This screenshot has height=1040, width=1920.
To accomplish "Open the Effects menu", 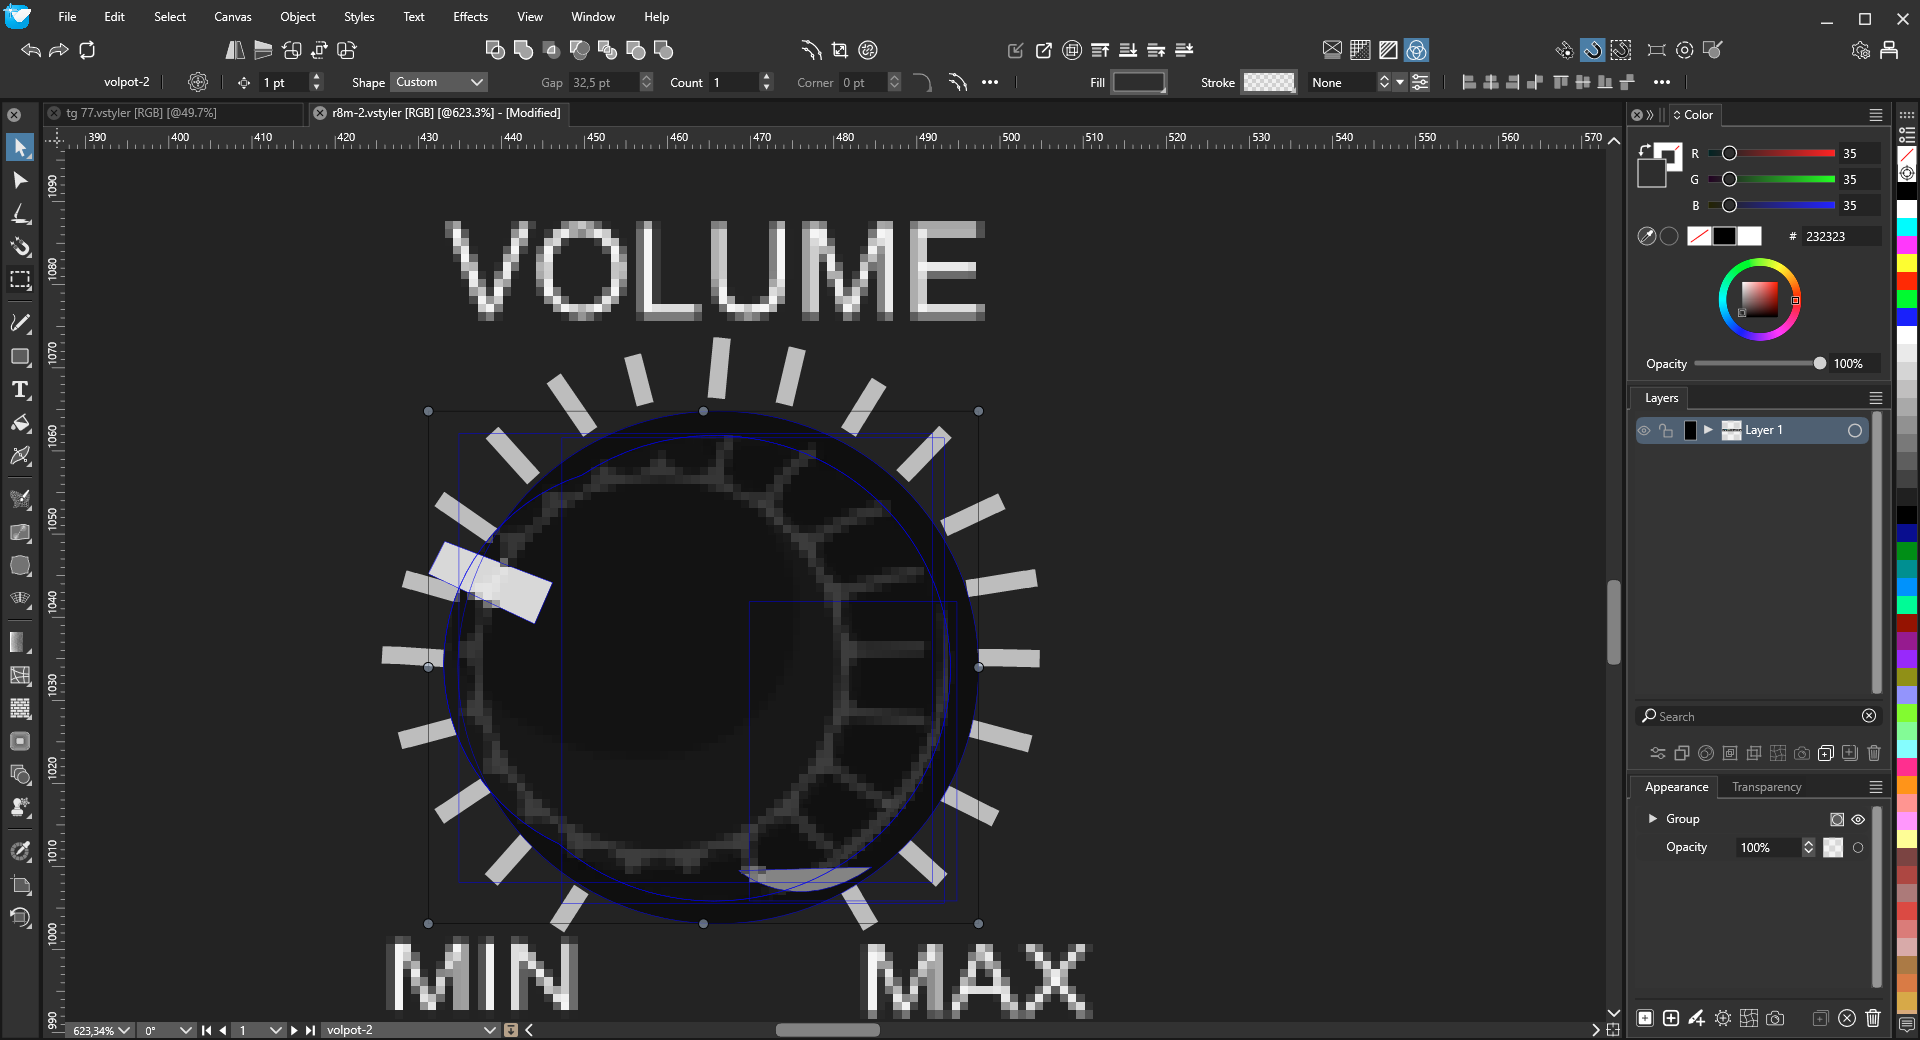I will tap(470, 17).
